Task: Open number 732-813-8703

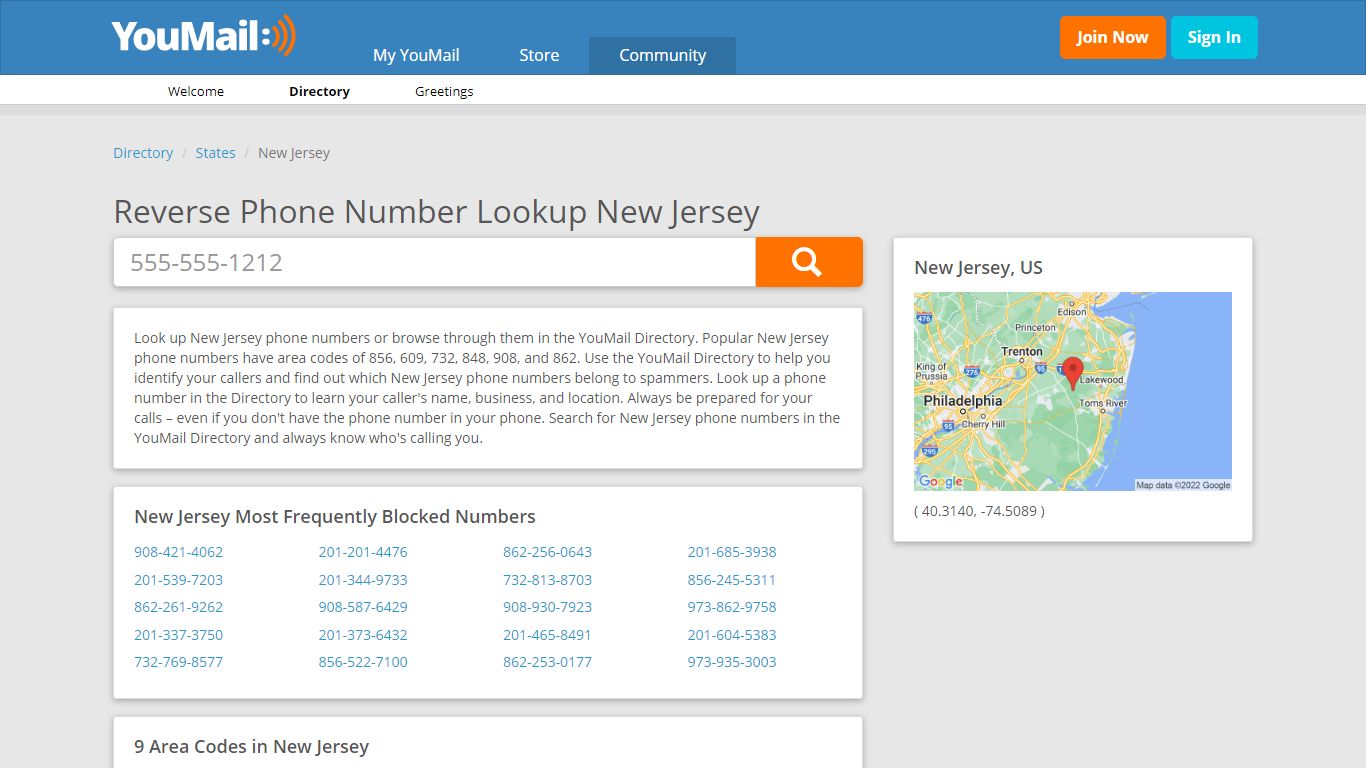Action: [x=547, y=580]
